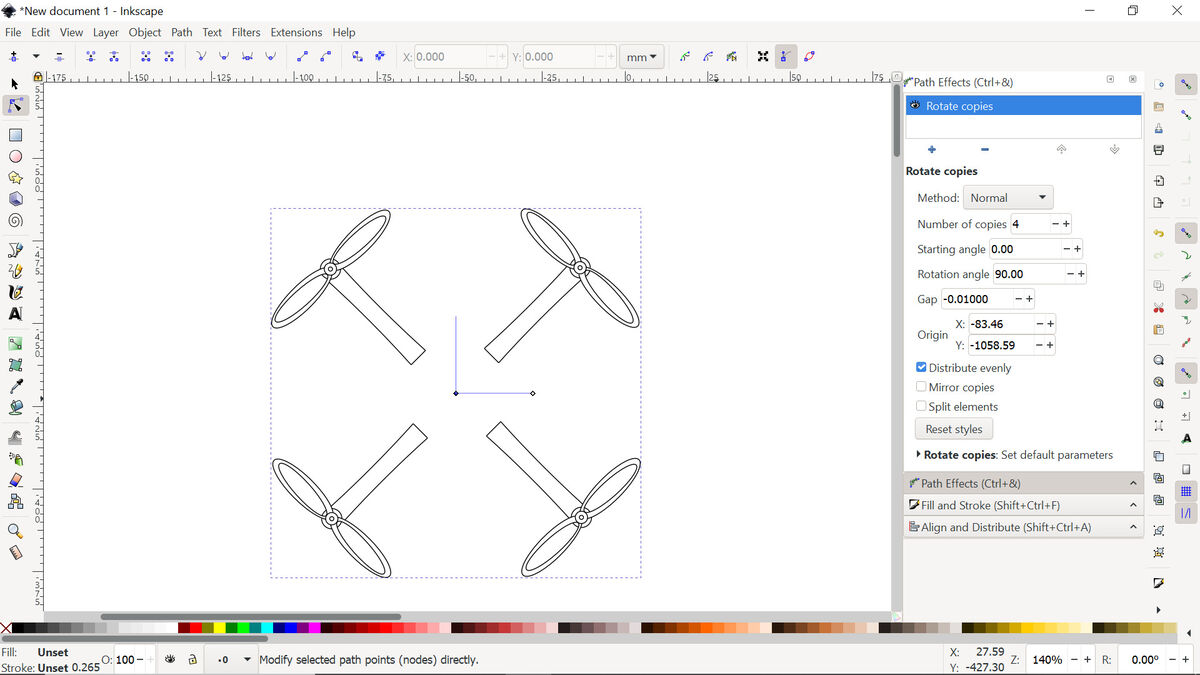
Task: Select the Spray tool
Action: [x=15, y=459]
